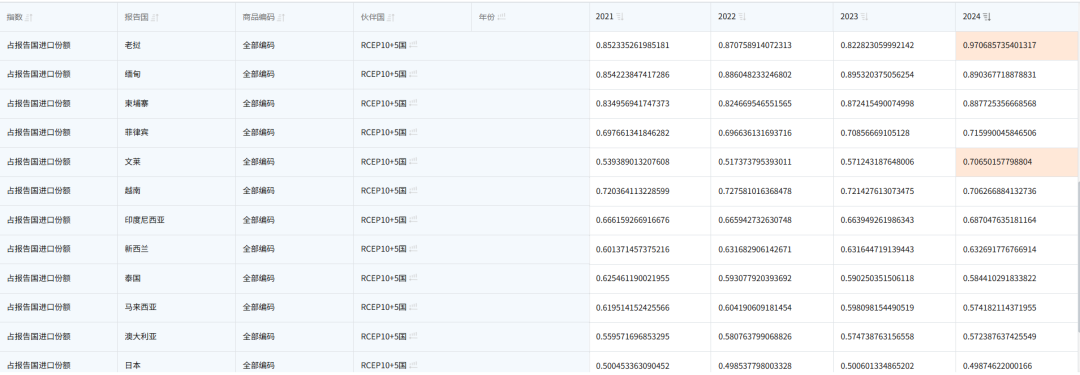
Task: Select value 0.715990045846506 in 2024
Action: [x=999, y=132]
